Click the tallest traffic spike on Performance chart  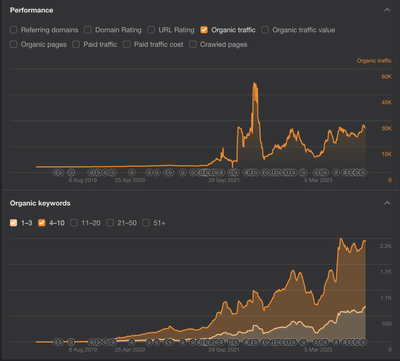coord(255,84)
